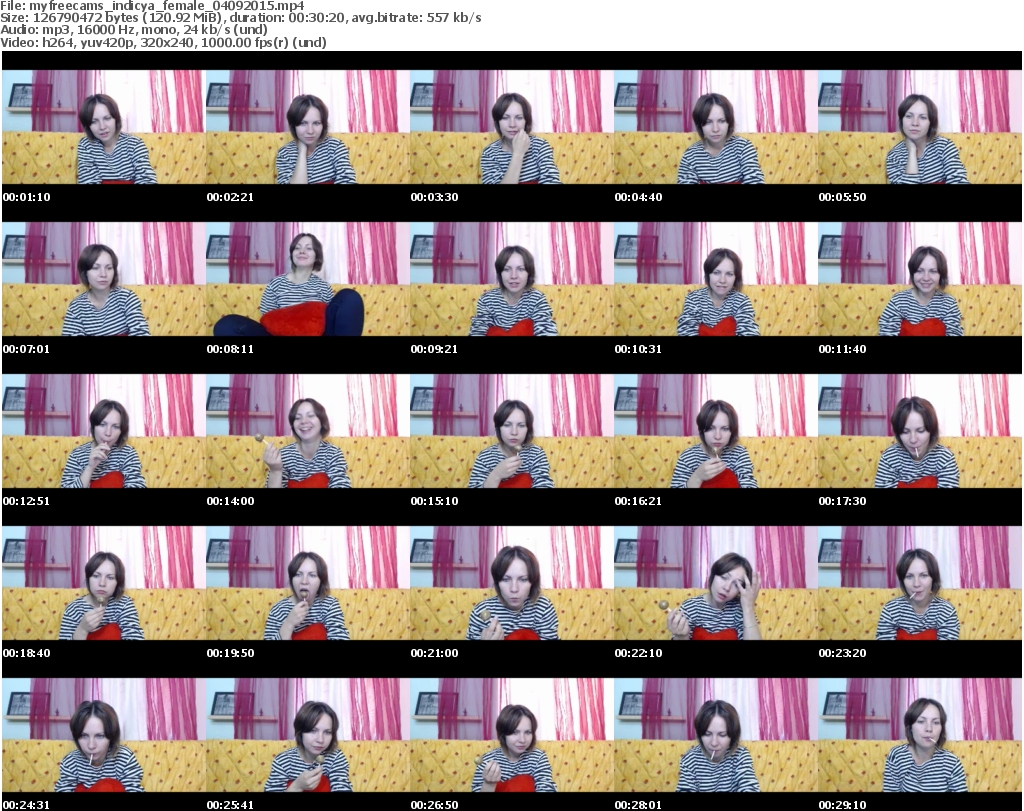Select the thumbnail at 00:01:10
Image resolution: width=1024 pixels, height=811 pixels.
pyautogui.click(x=104, y=127)
